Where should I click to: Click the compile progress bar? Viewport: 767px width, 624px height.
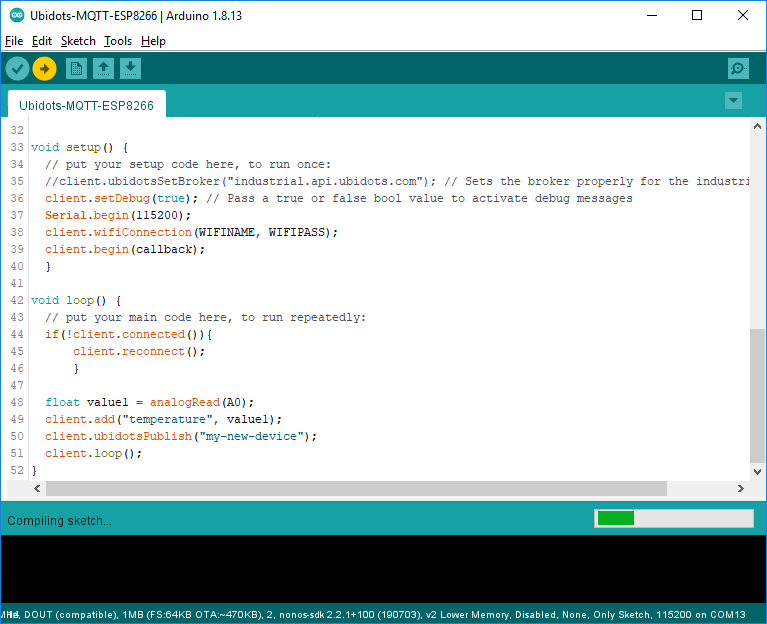tap(674, 518)
